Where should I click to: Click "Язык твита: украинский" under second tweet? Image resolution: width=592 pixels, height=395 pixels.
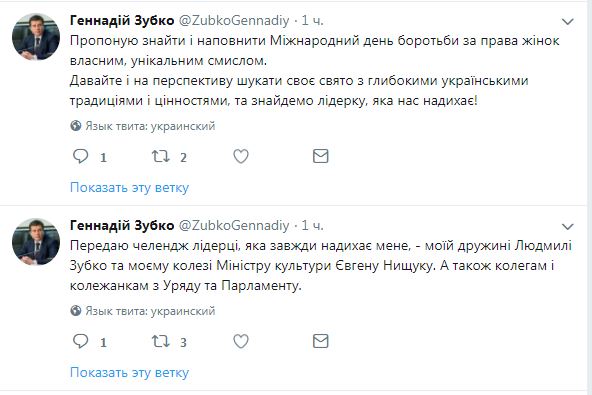point(150,311)
